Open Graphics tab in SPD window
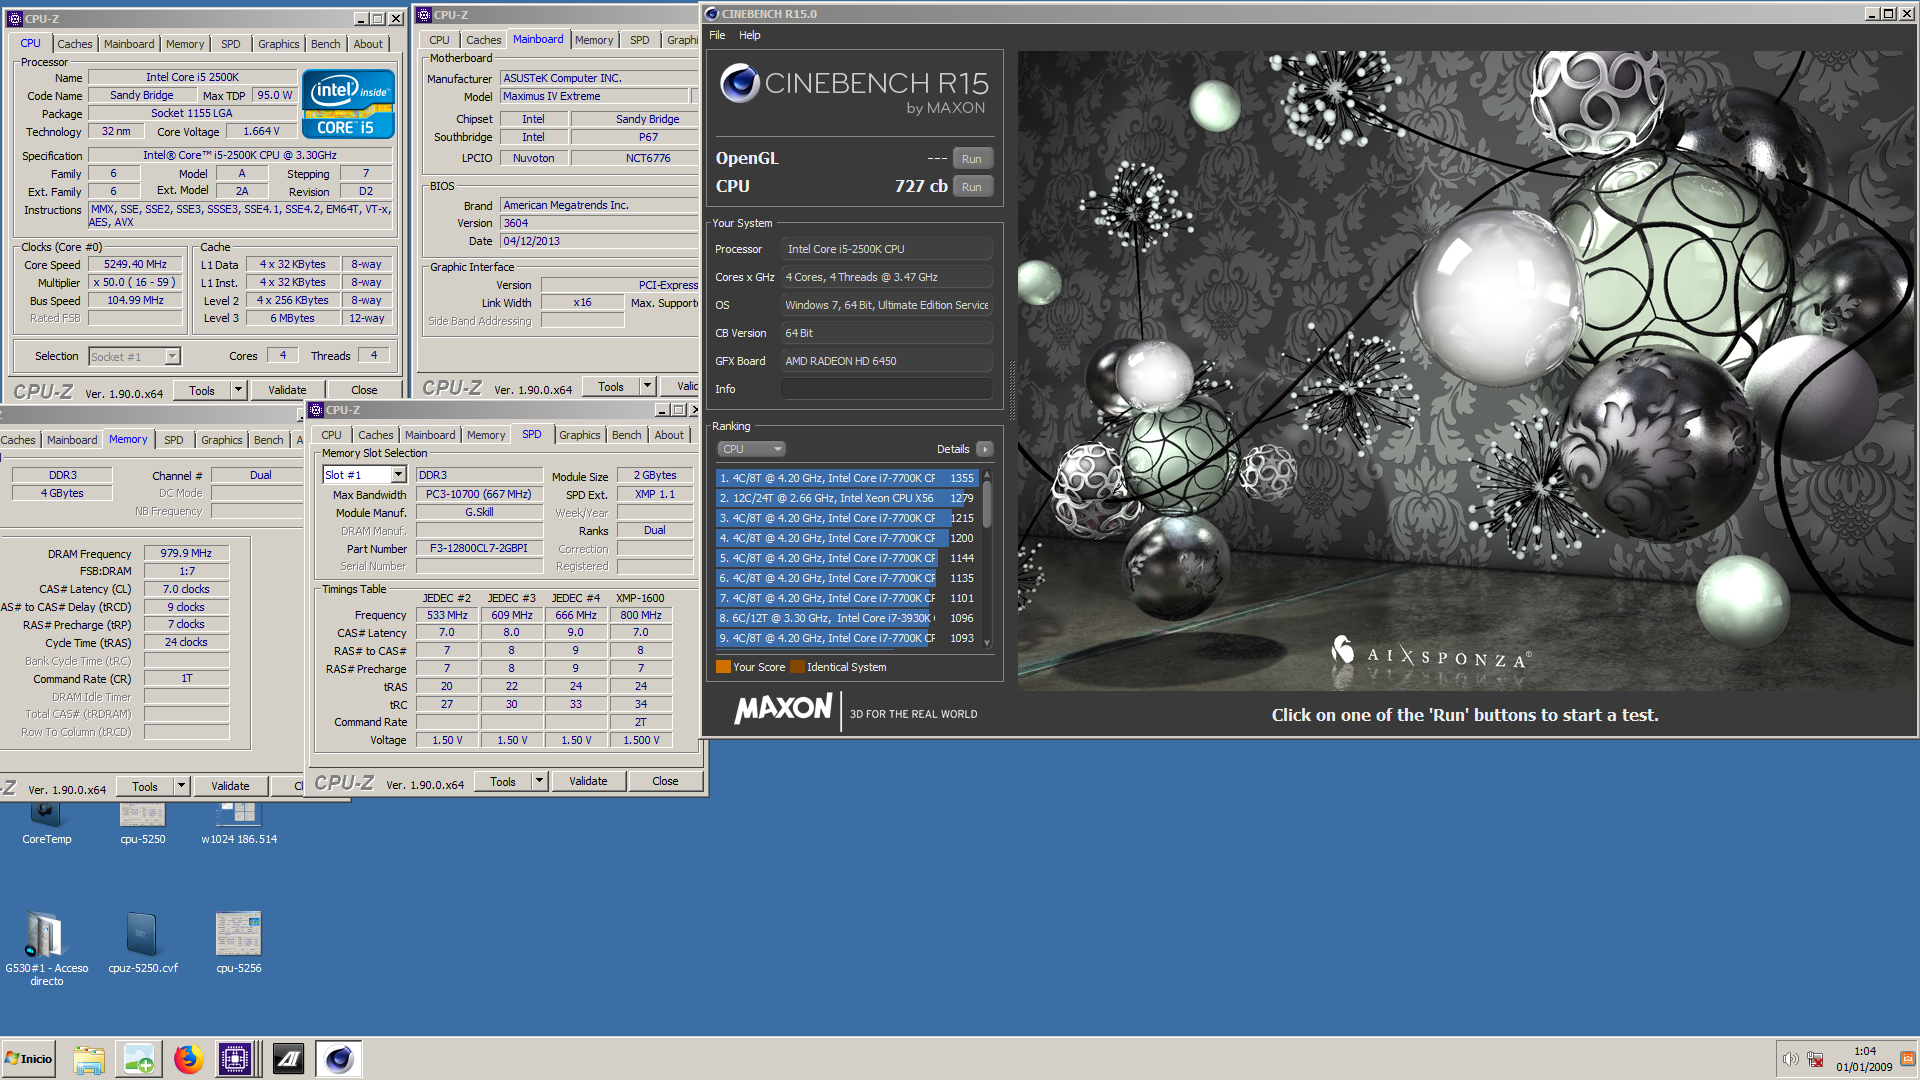Image resolution: width=1920 pixels, height=1080 pixels. pos(580,435)
